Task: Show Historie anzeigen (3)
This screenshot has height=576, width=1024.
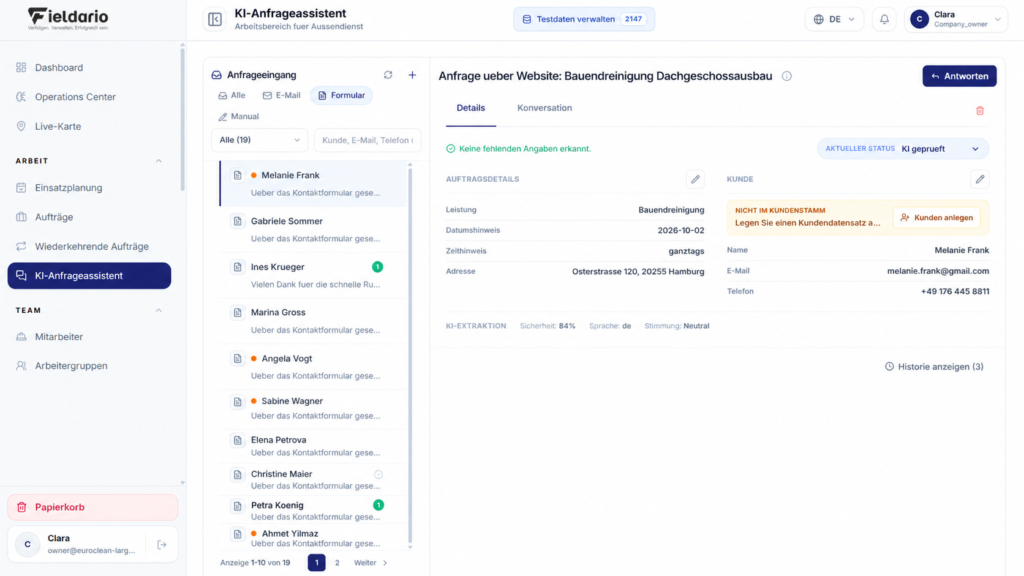Action: point(934,367)
